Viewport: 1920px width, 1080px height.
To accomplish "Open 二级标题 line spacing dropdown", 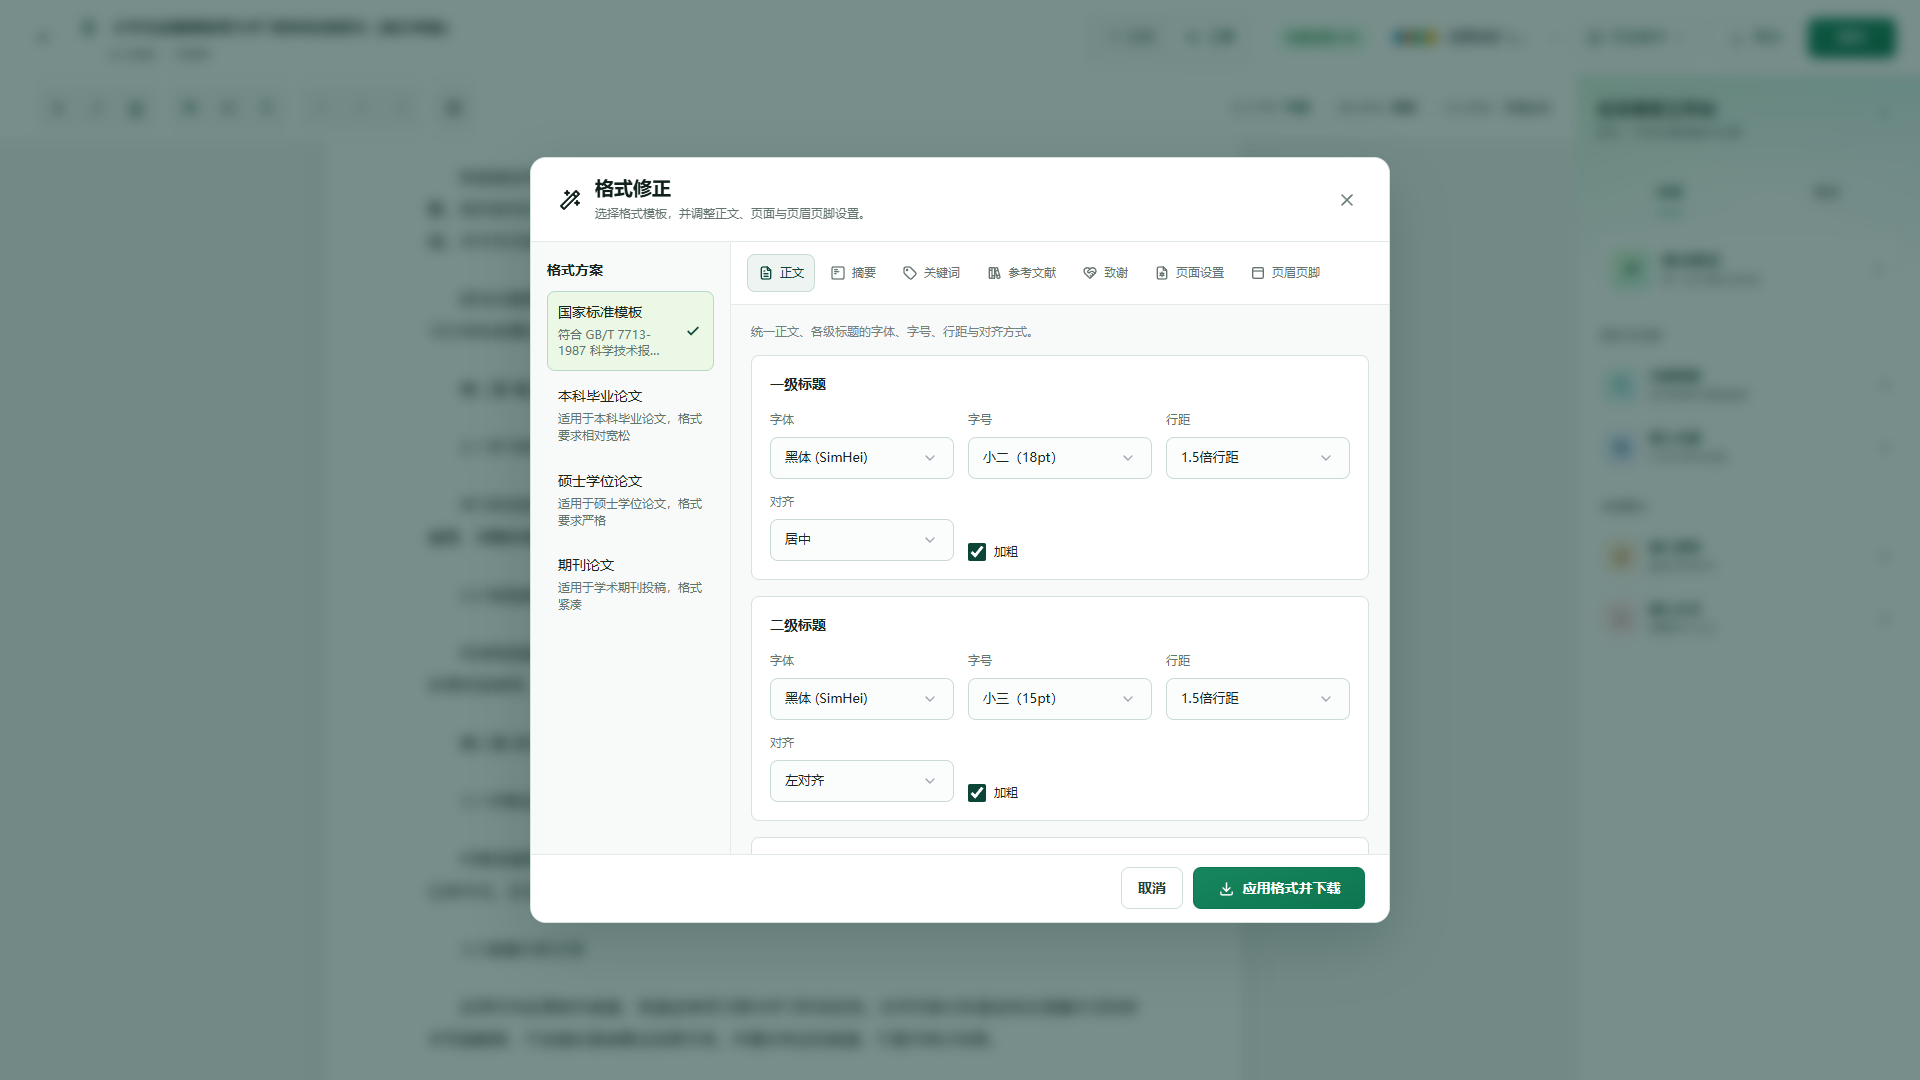I will pyautogui.click(x=1257, y=699).
